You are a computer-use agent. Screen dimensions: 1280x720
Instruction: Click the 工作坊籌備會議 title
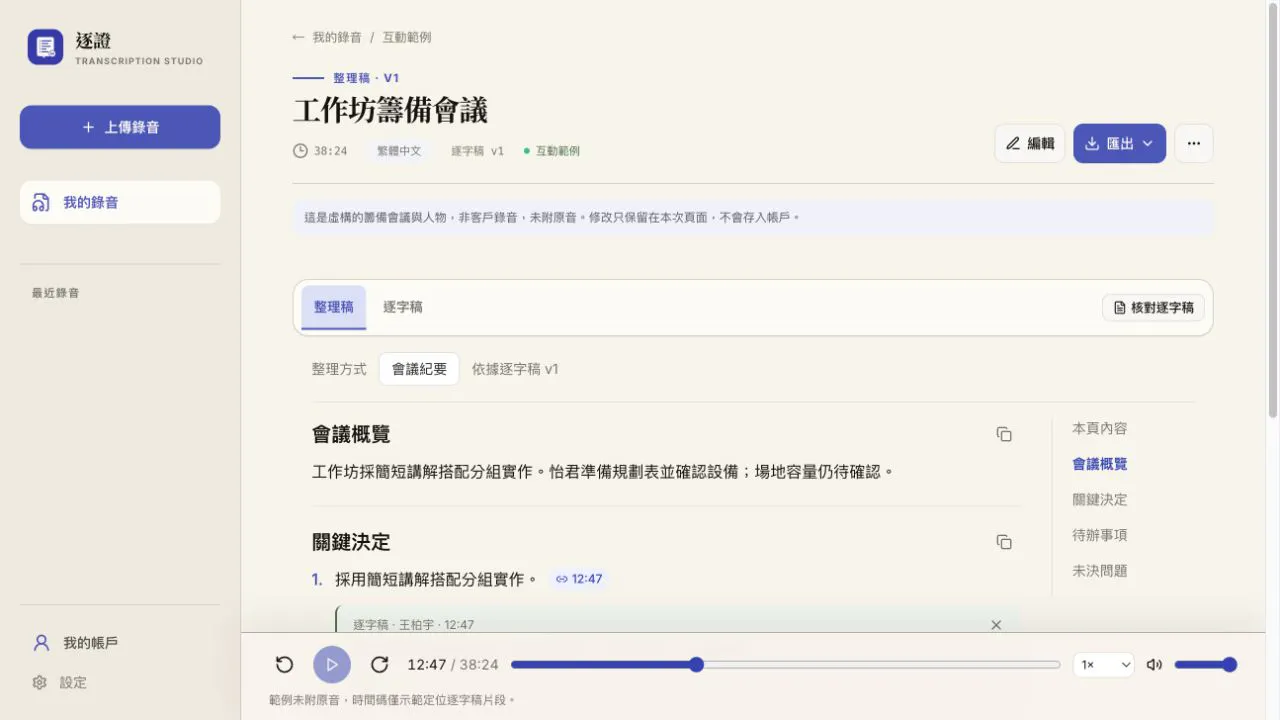tap(390, 110)
